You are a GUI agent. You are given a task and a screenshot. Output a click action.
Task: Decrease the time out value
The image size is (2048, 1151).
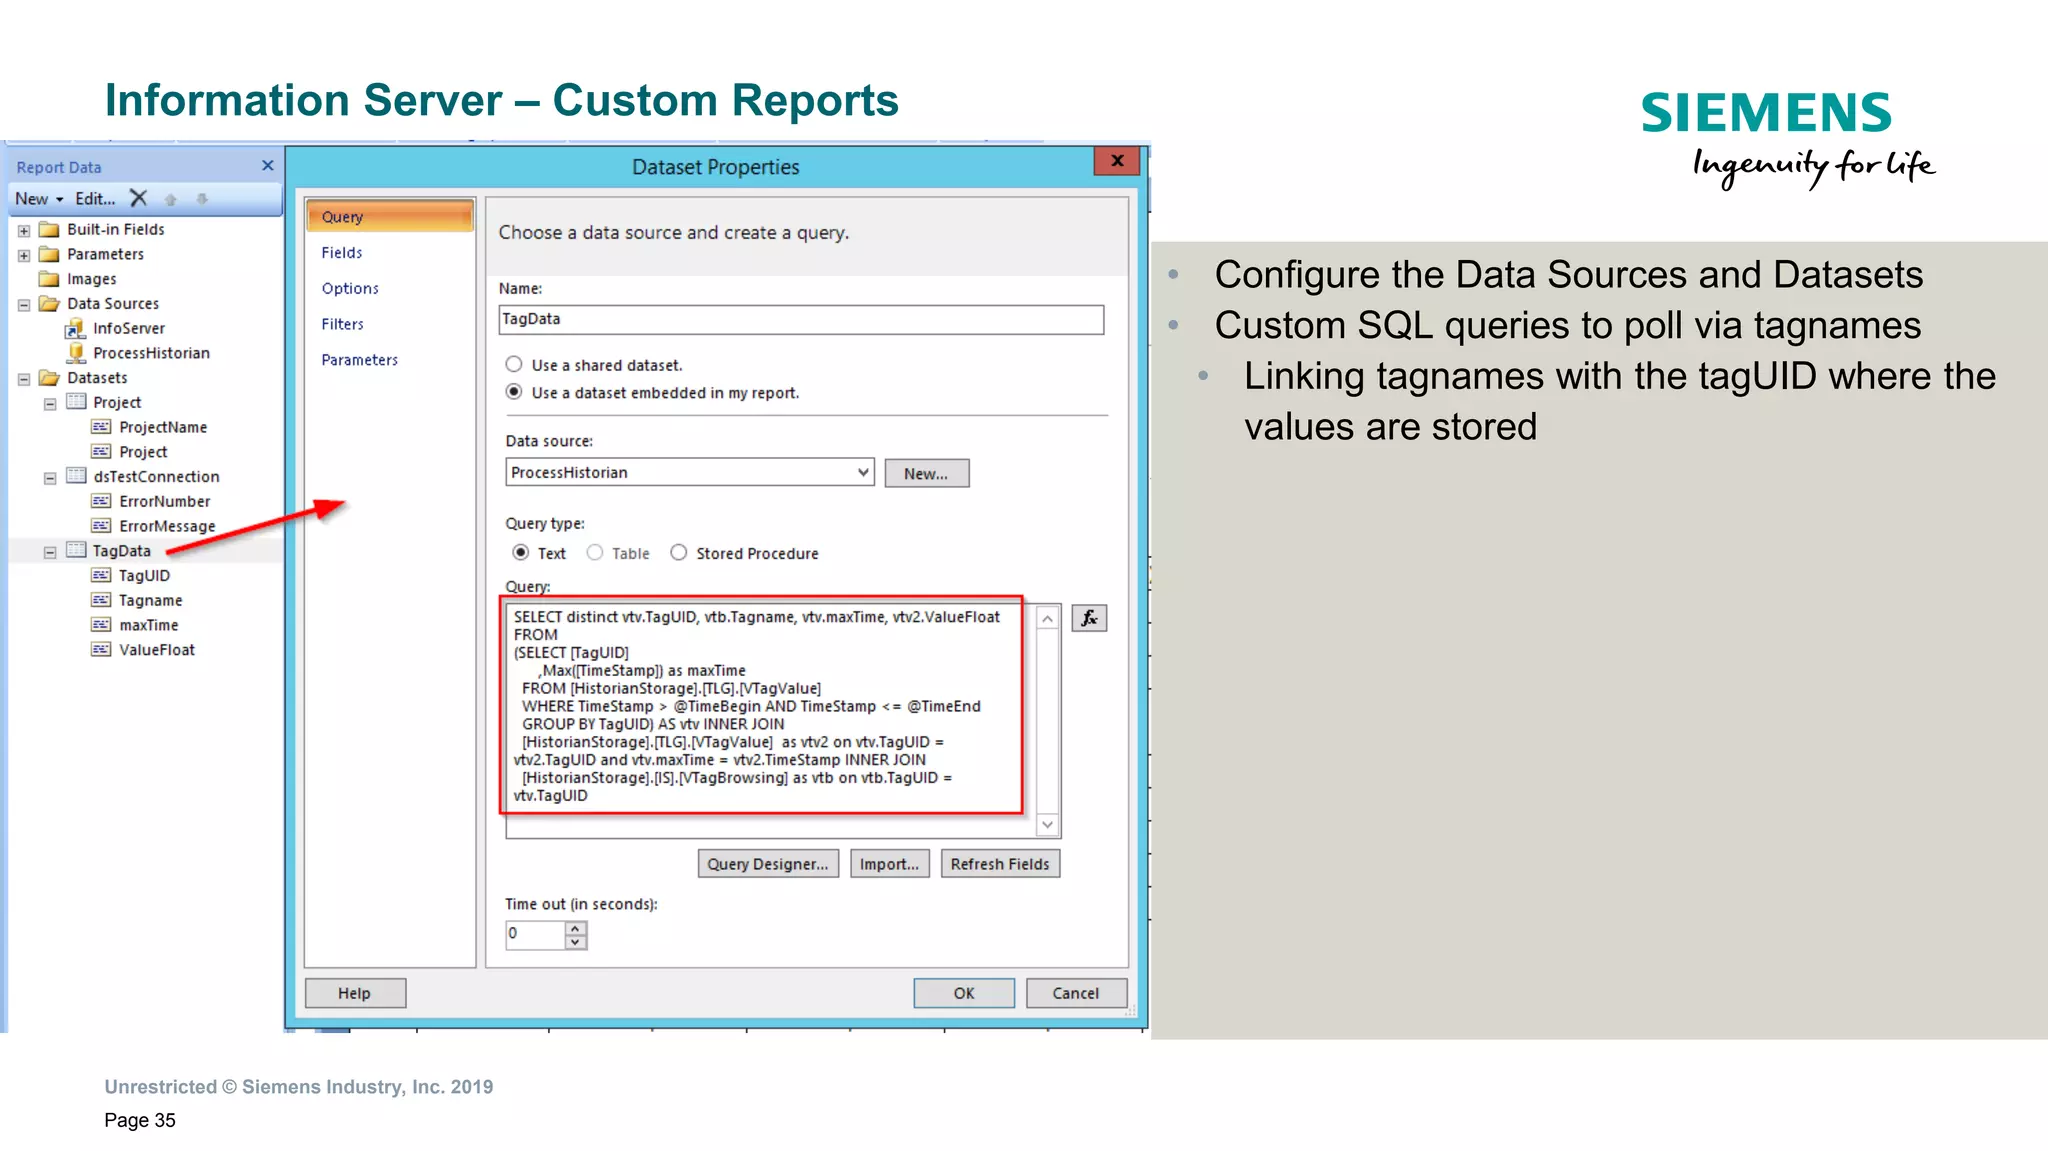click(x=575, y=942)
